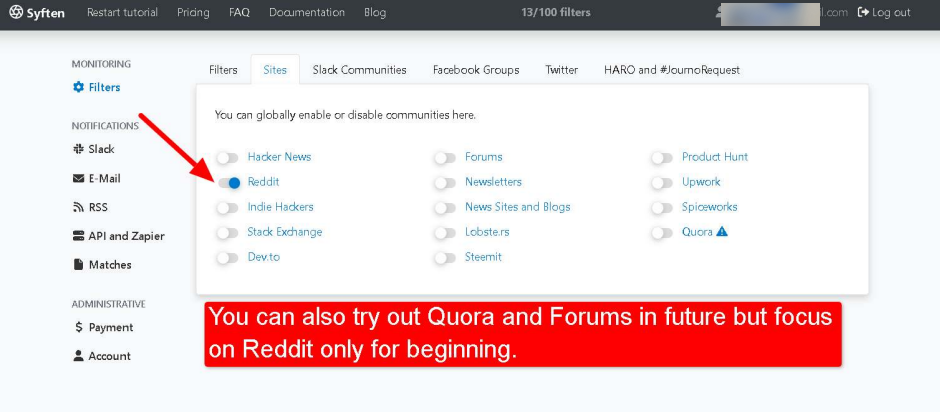Open Payment settings in sidebar
Screen dimensions: 940x412
point(104,327)
